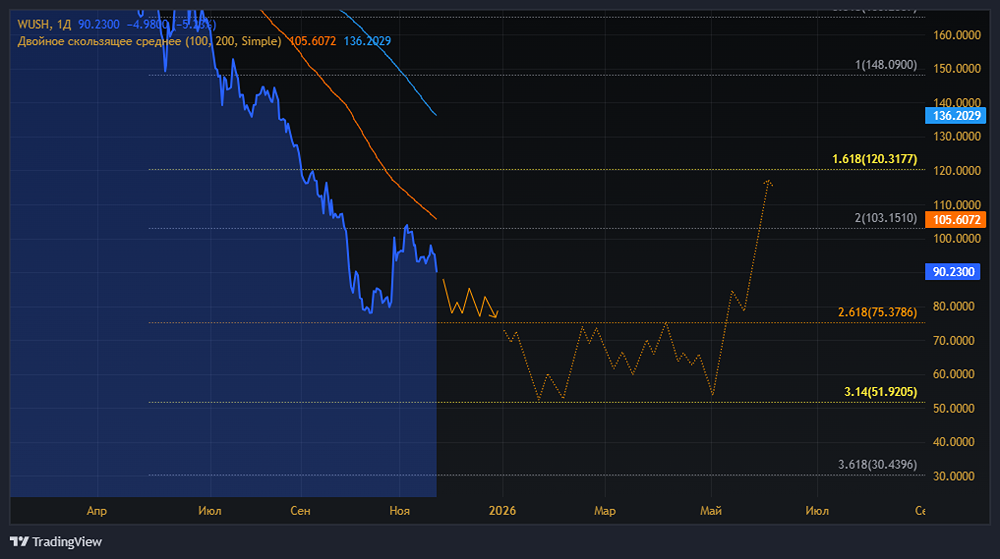This screenshot has width=1000, height=559.
Task: Click the Сен label on time axis
Action: (x=300, y=511)
